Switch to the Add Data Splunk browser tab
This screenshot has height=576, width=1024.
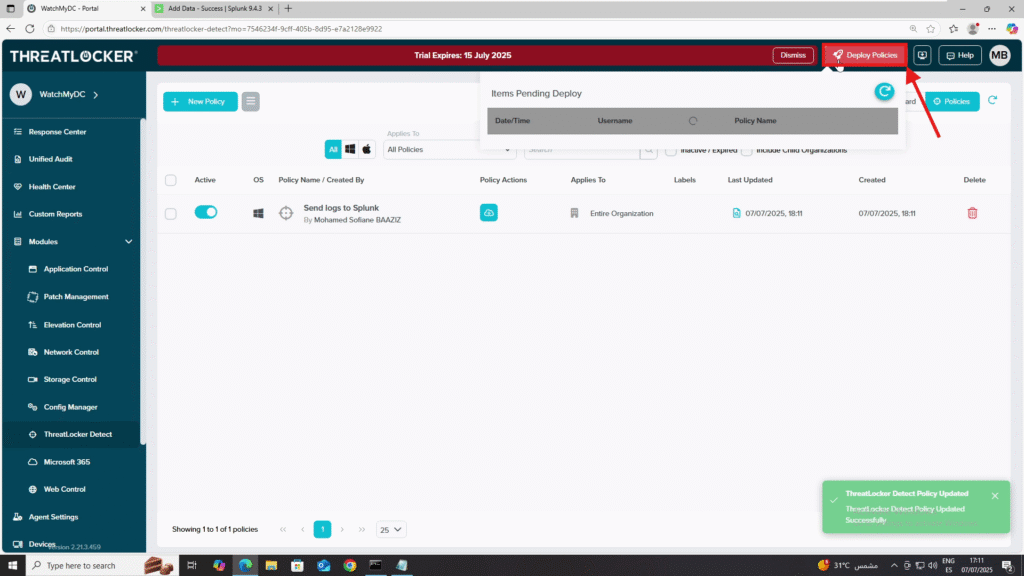(x=214, y=8)
